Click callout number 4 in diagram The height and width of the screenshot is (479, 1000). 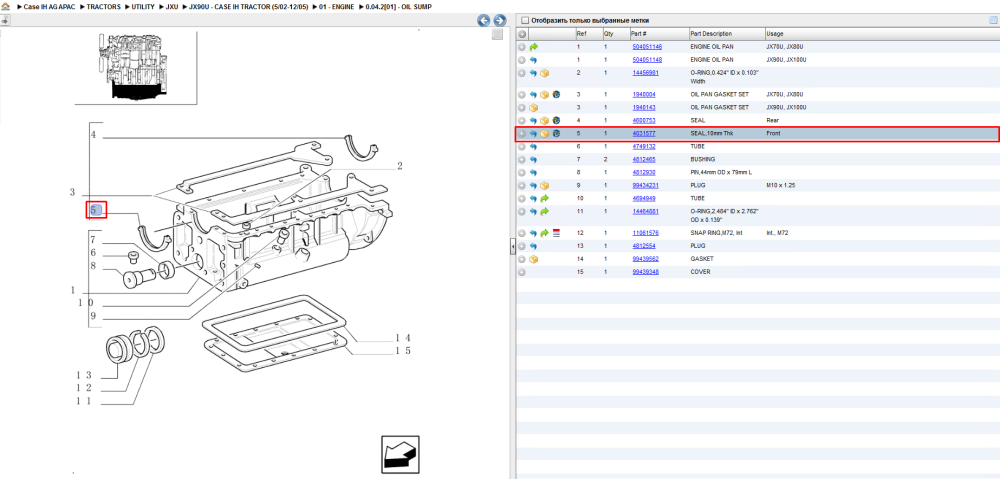point(92,135)
